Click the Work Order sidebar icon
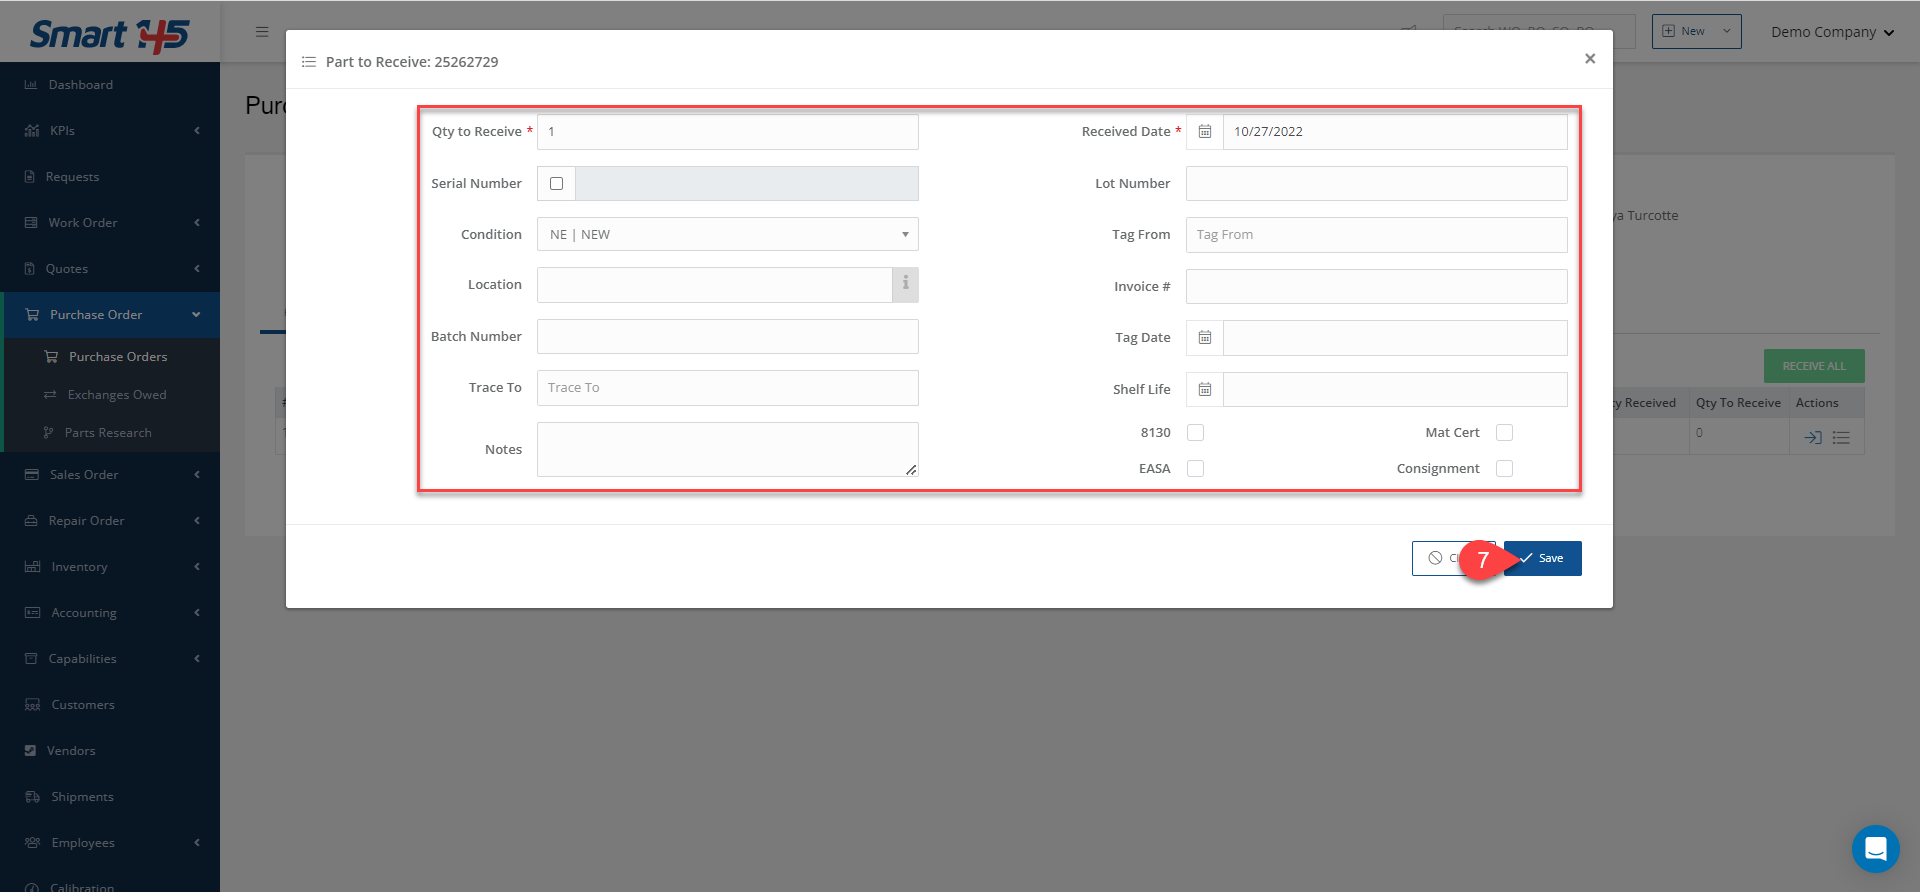This screenshot has height=892, width=1920. (31, 223)
